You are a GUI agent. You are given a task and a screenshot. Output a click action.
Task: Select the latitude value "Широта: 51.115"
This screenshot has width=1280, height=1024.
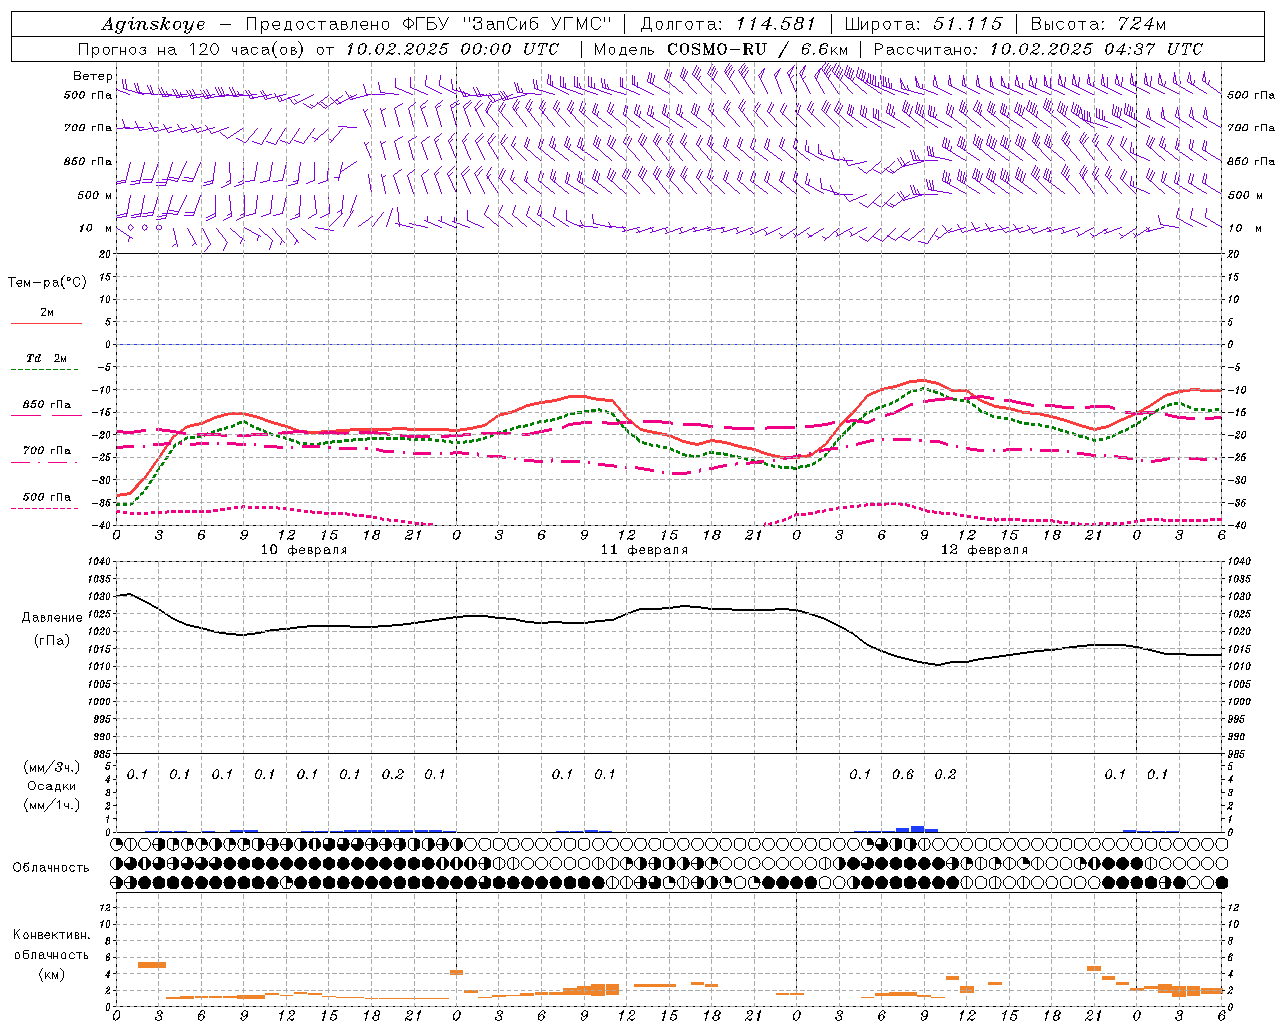tap(924, 24)
